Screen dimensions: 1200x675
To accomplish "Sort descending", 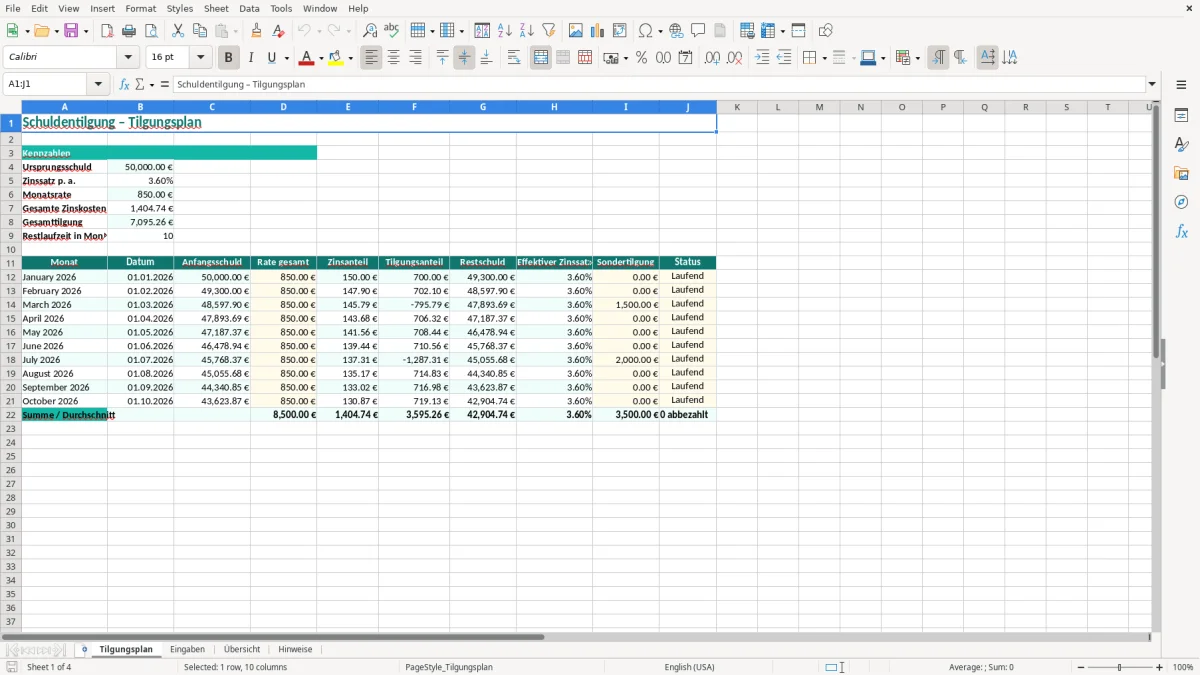I will coord(527,31).
